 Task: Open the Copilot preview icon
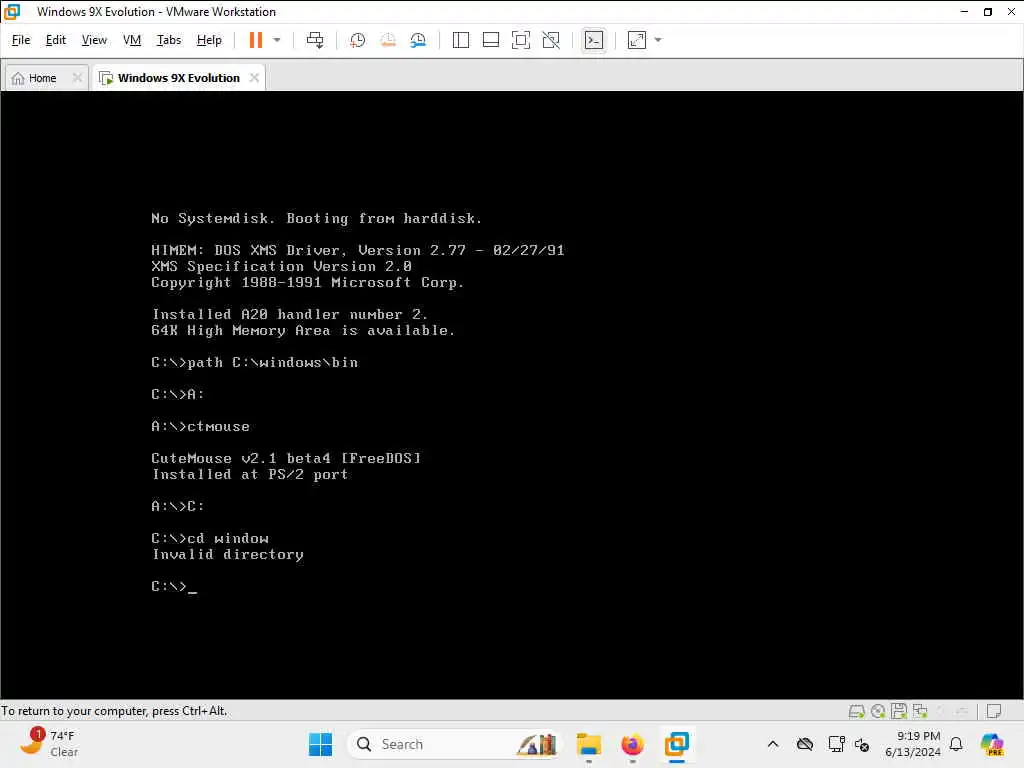[x=992, y=744]
